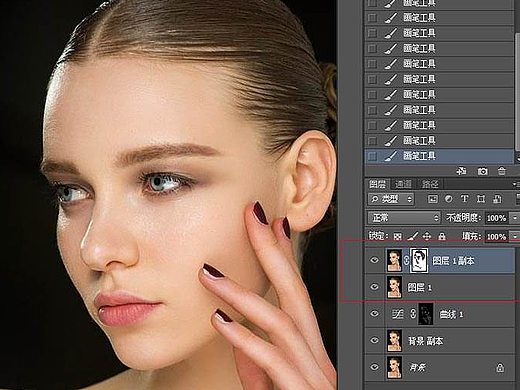Hide the 背景 副本 layer
Screen dimensions: 520x390
[374, 340]
